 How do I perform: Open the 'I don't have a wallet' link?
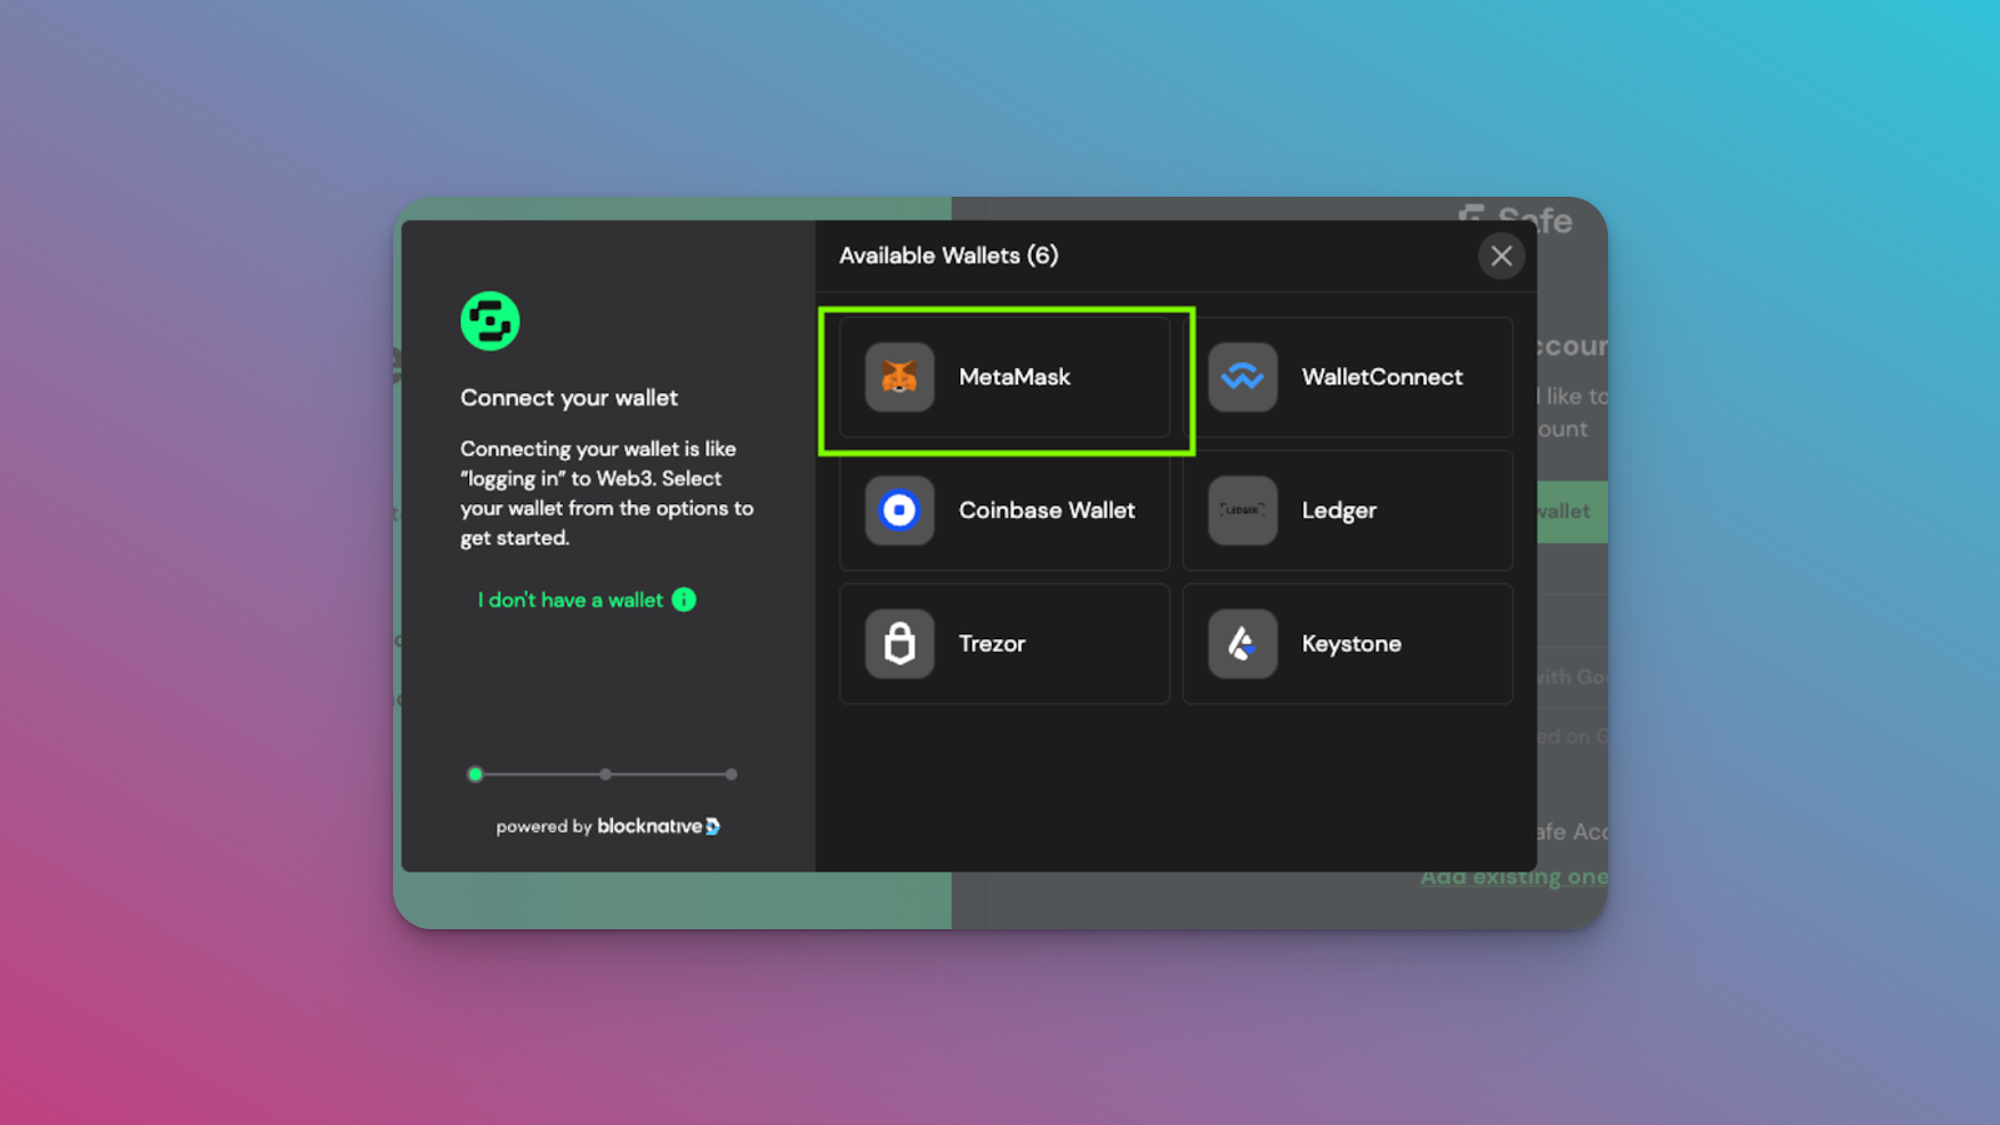570,600
